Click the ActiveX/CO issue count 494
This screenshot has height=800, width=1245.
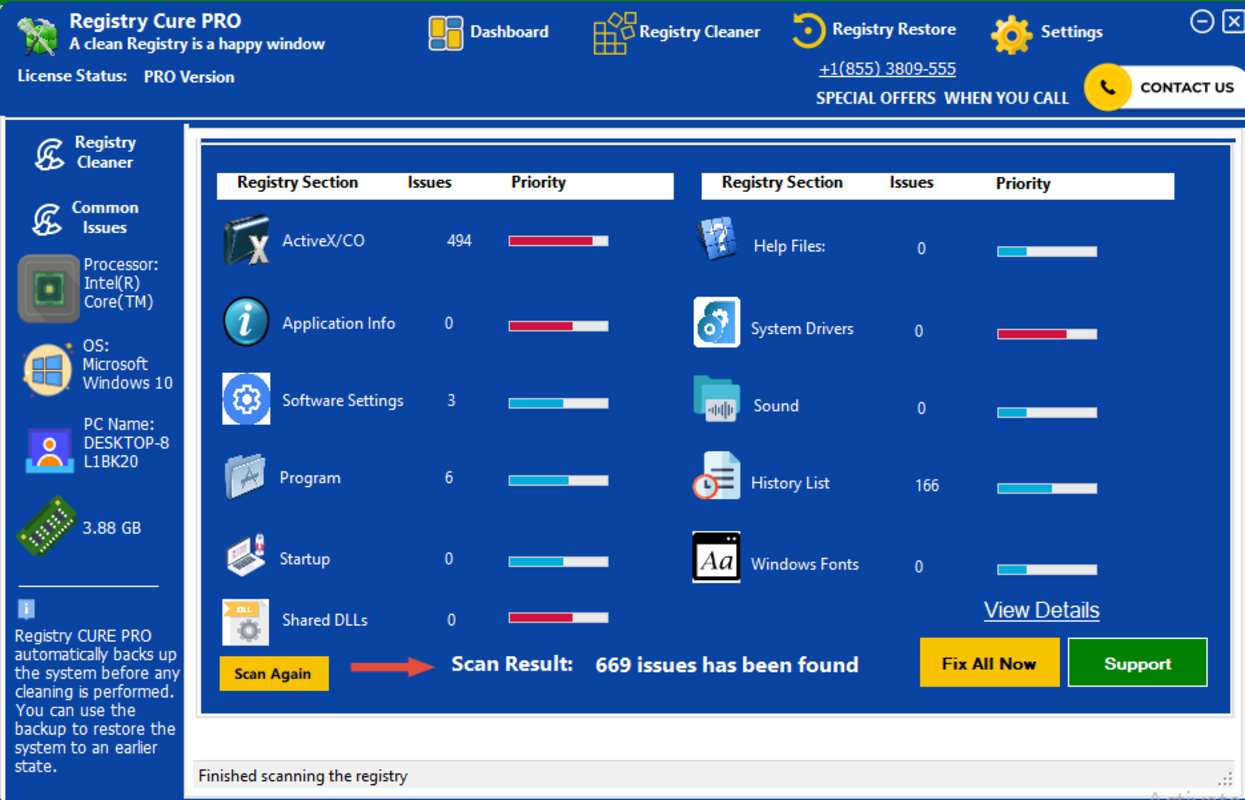point(459,241)
